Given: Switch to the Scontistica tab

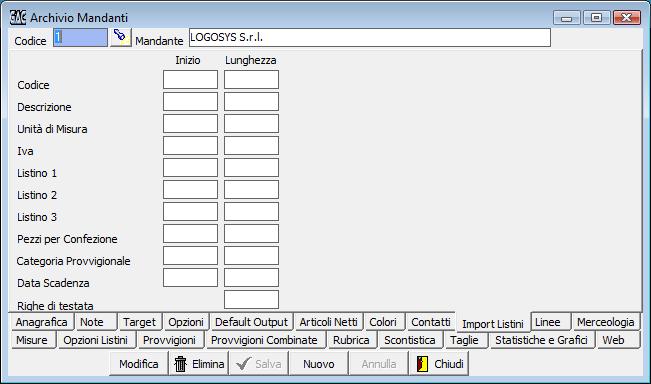Looking at the screenshot, I should (x=411, y=340).
